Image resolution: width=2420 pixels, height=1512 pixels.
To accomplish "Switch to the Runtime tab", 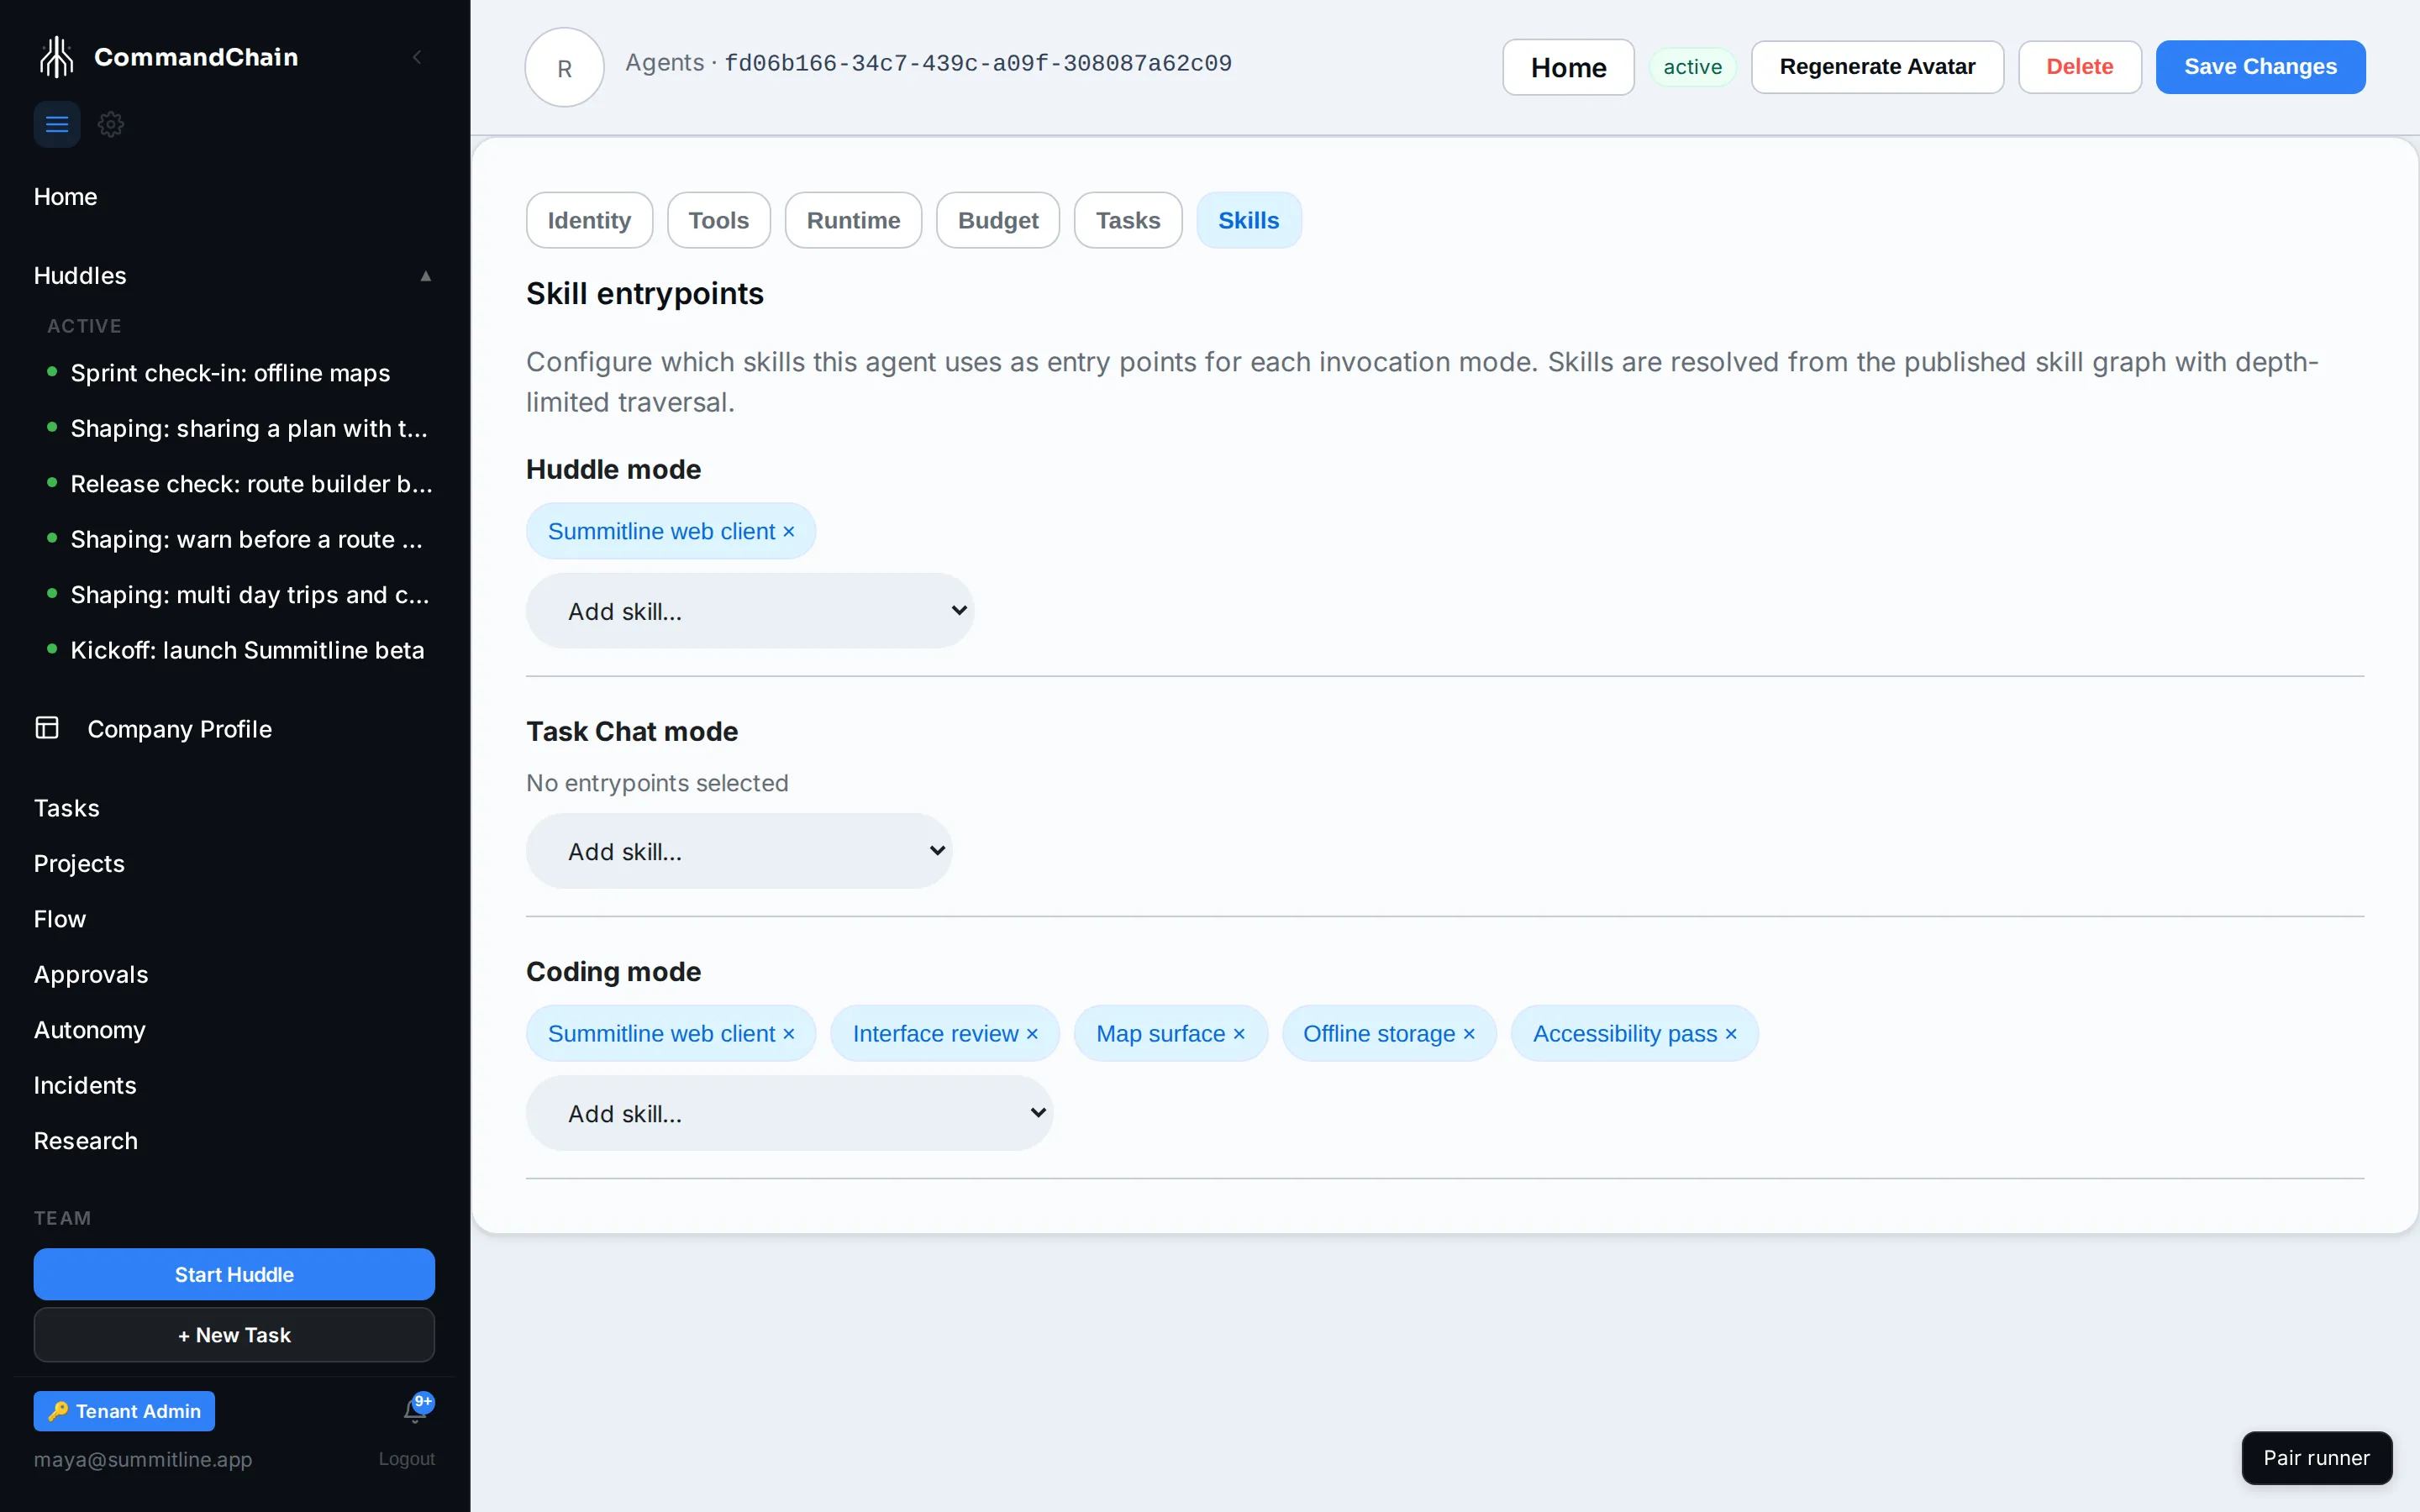I will [x=853, y=220].
